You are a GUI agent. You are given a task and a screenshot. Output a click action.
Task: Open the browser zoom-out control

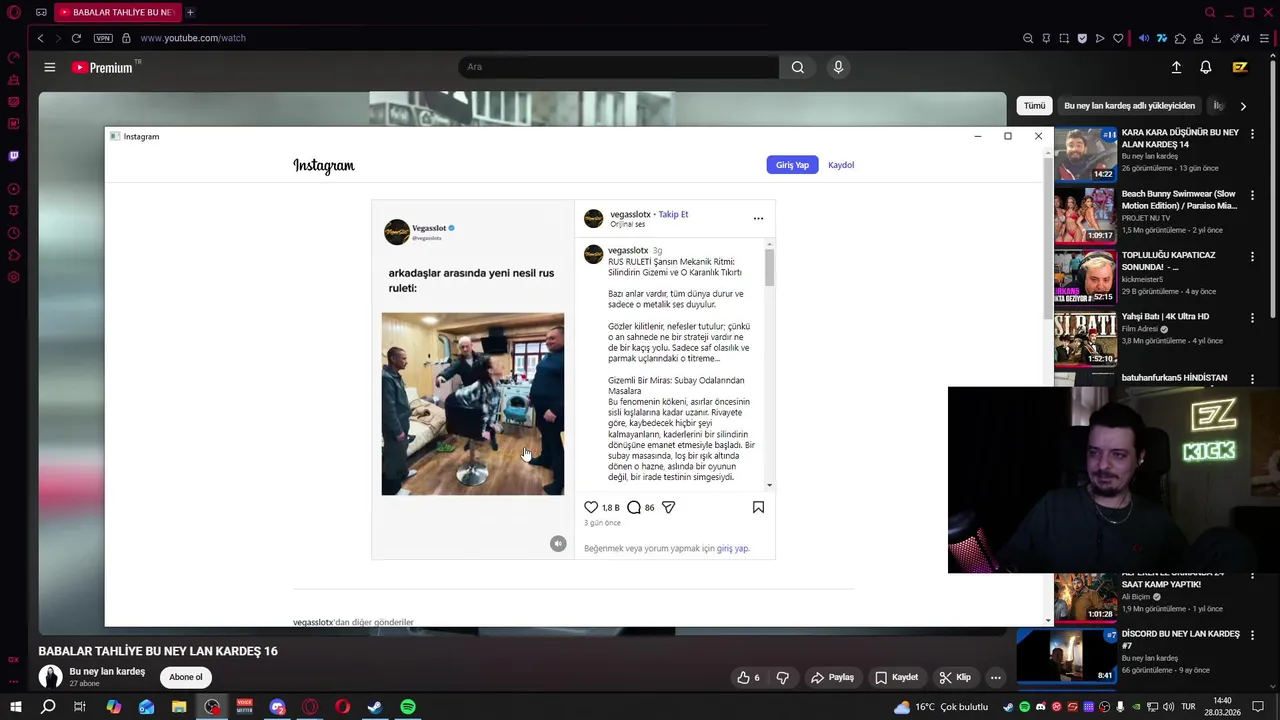[x=1028, y=38]
